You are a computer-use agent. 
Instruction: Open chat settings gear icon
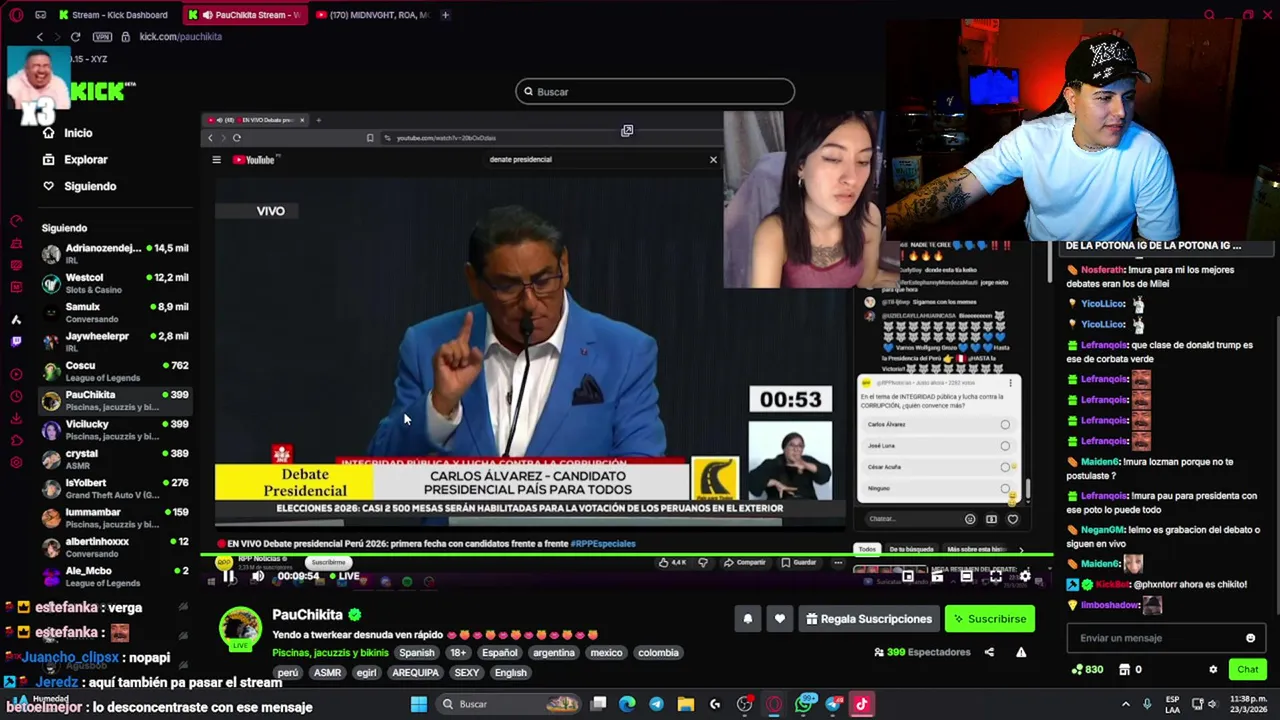pyautogui.click(x=1213, y=670)
